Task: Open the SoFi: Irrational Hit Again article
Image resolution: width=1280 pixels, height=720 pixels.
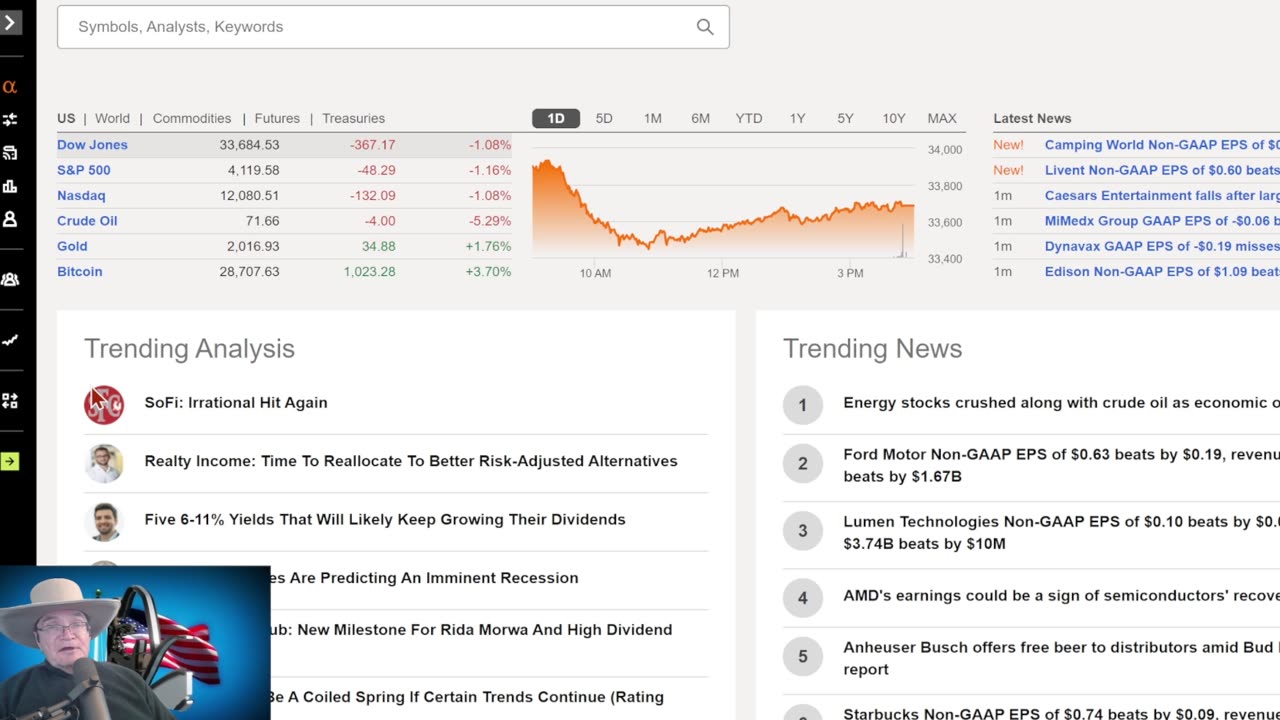Action: 236,403
